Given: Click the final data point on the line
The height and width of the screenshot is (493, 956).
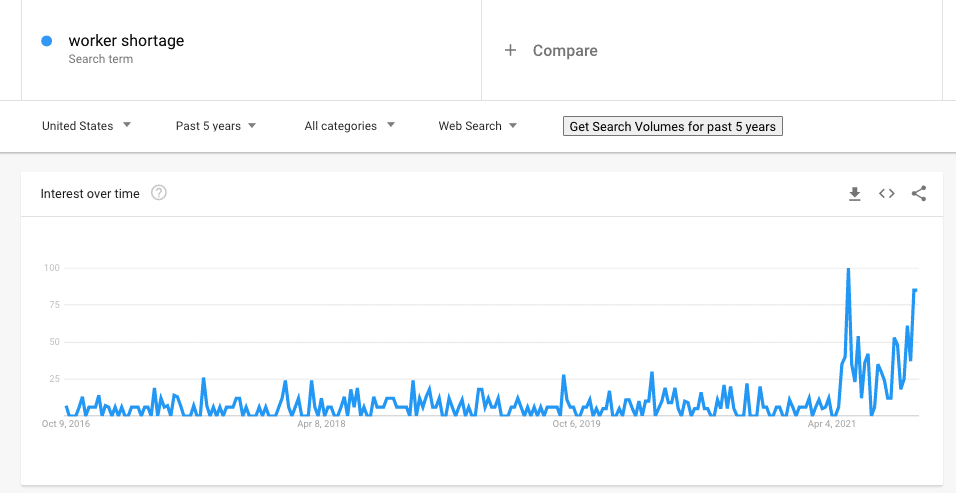Looking at the screenshot, I should click(x=916, y=290).
